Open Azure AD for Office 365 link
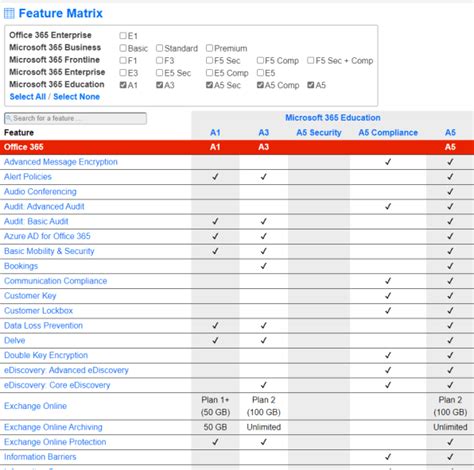Viewport: 474px width, 470px height. click(47, 236)
